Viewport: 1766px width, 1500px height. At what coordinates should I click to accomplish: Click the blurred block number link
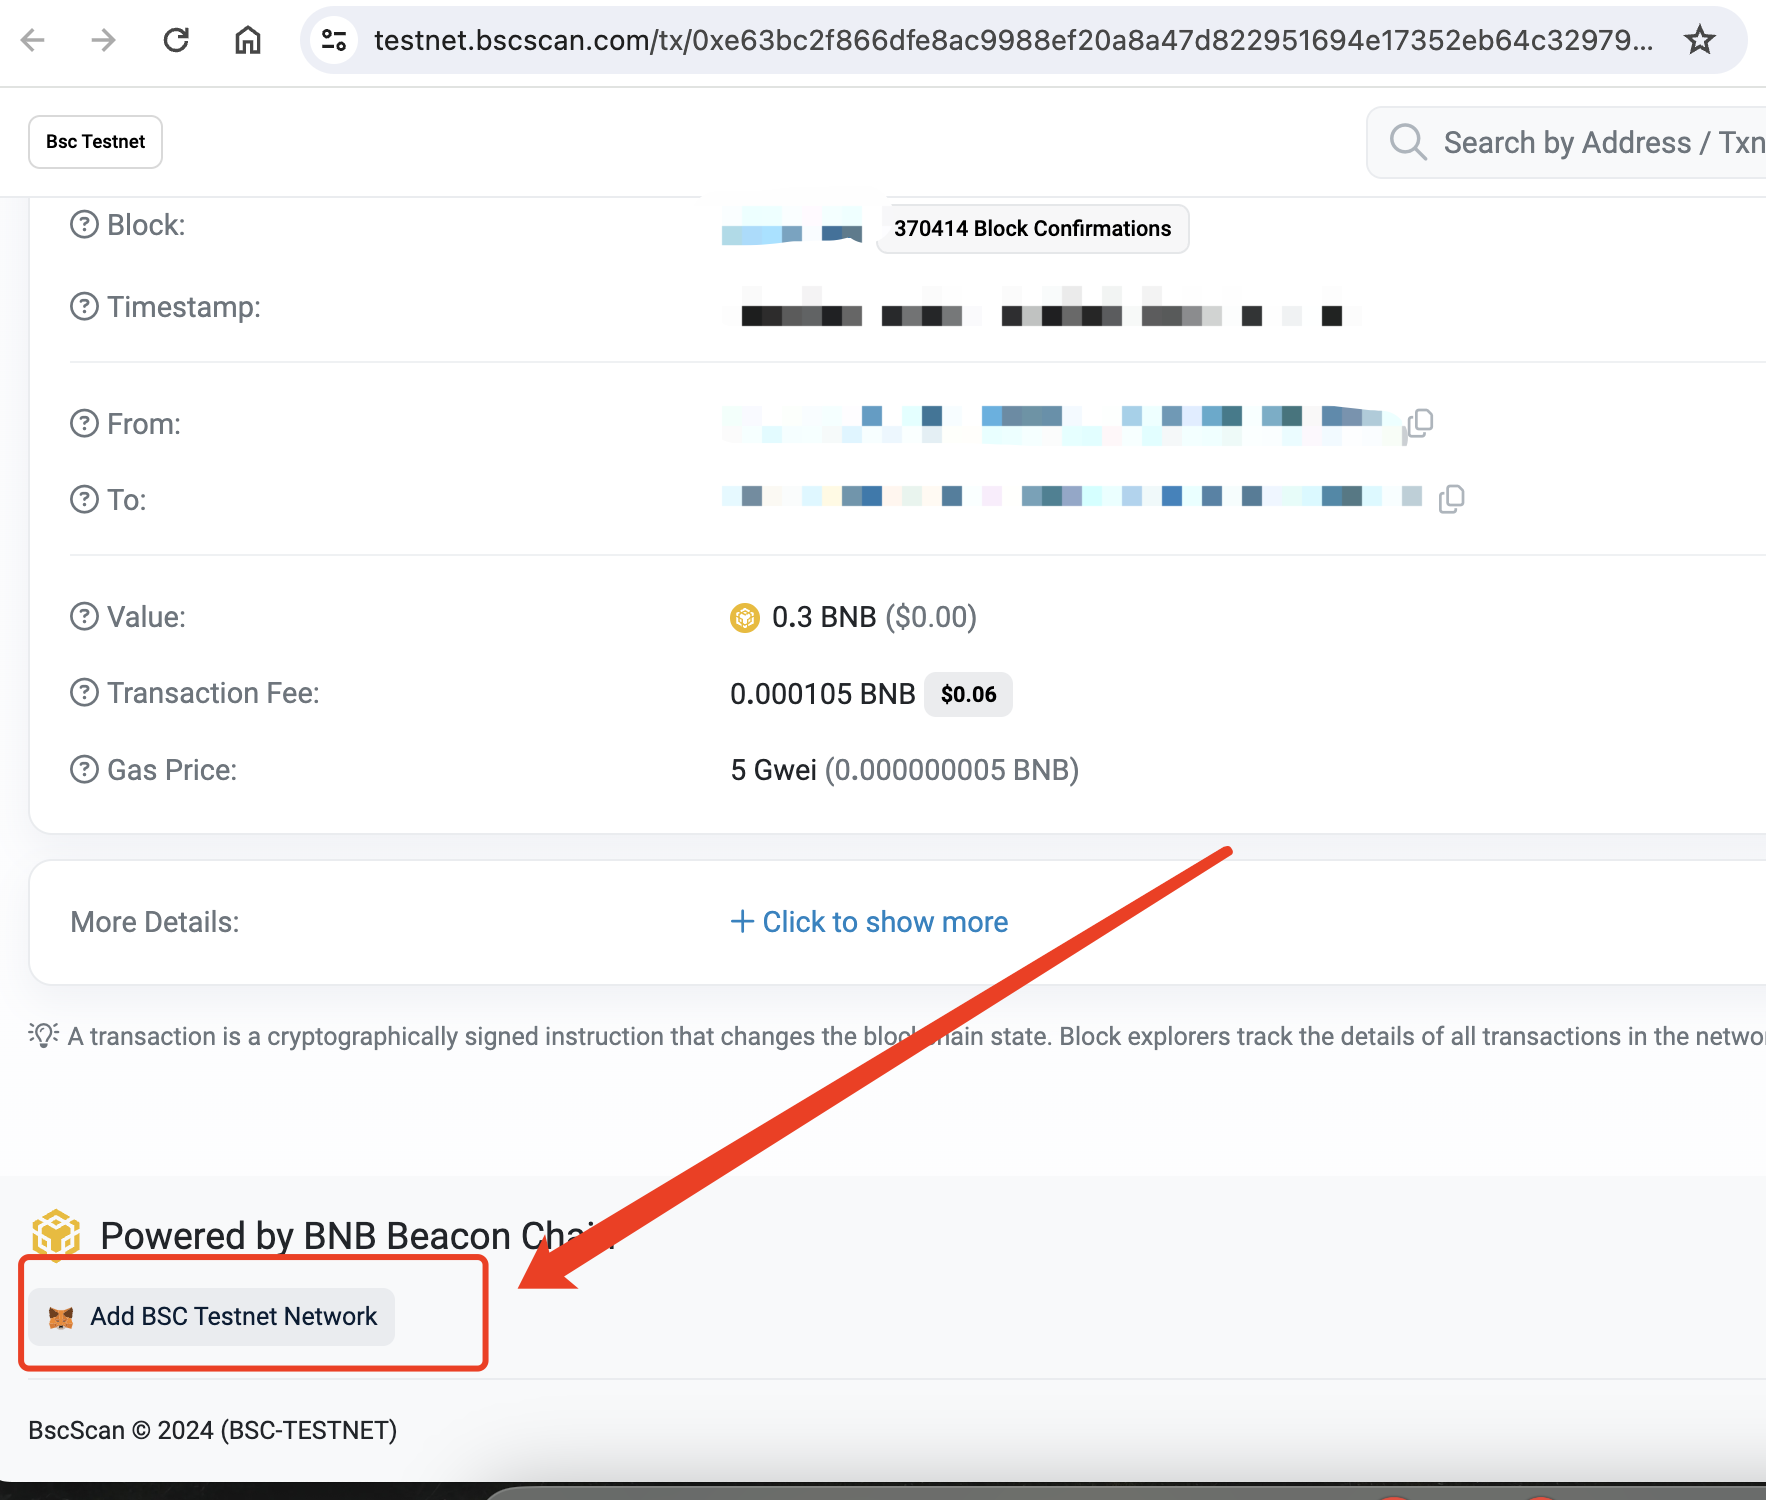[792, 226]
